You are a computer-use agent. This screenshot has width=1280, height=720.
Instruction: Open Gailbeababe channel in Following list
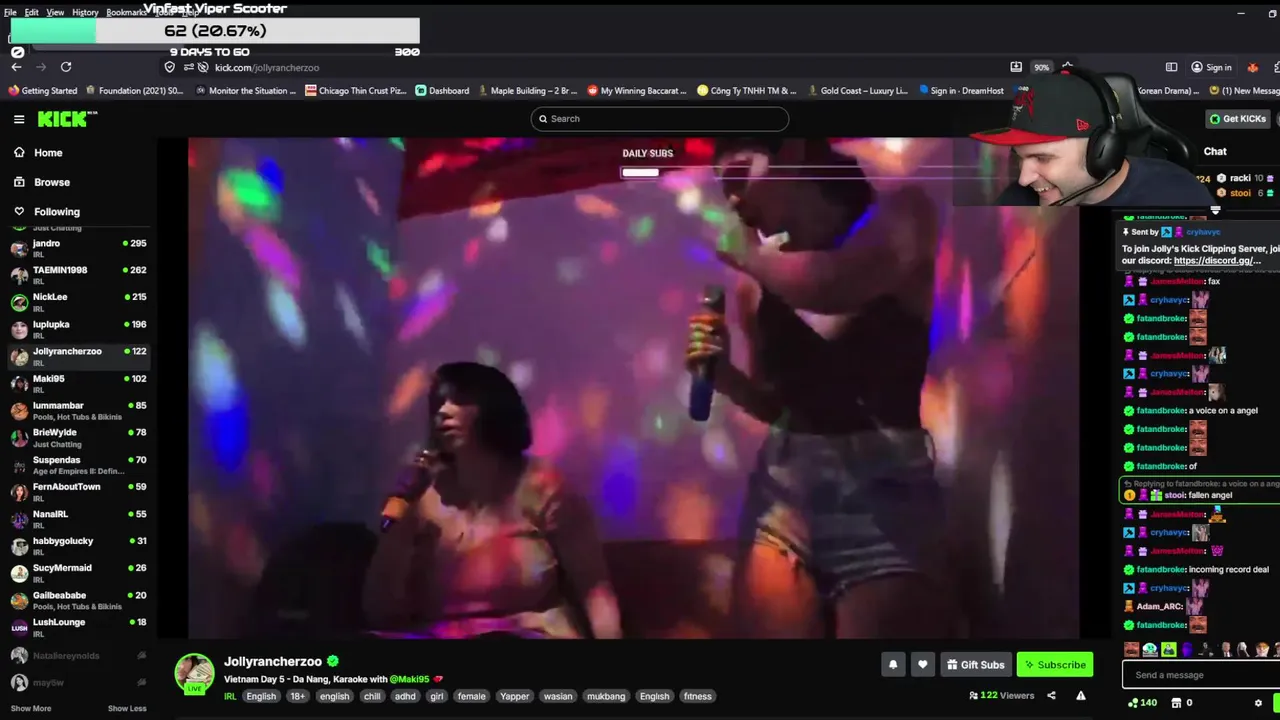pyautogui.click(x=78, y=599)
